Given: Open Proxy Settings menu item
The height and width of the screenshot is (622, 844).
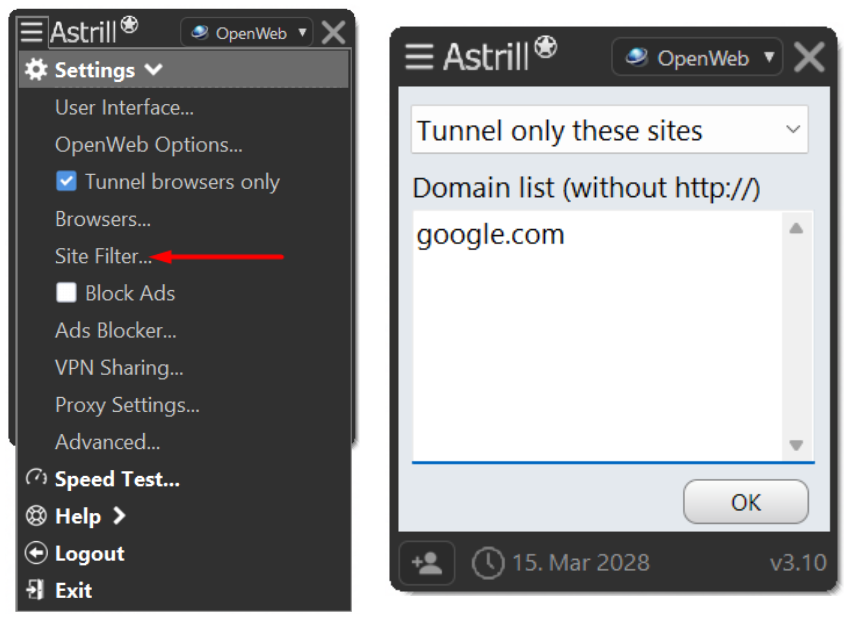Looking at the screenshot, I should pos(127,405).
